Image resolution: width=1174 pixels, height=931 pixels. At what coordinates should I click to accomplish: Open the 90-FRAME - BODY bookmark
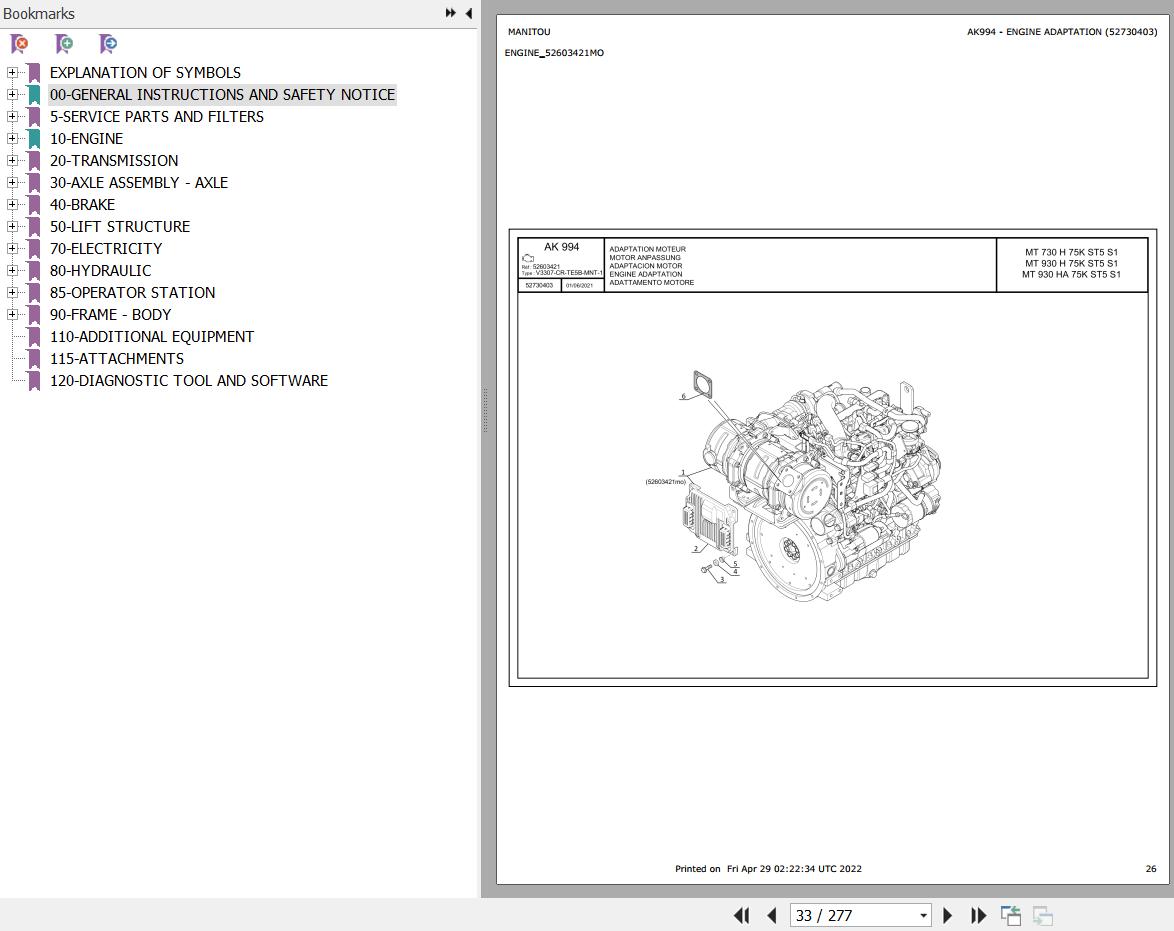tap(110, 315)
